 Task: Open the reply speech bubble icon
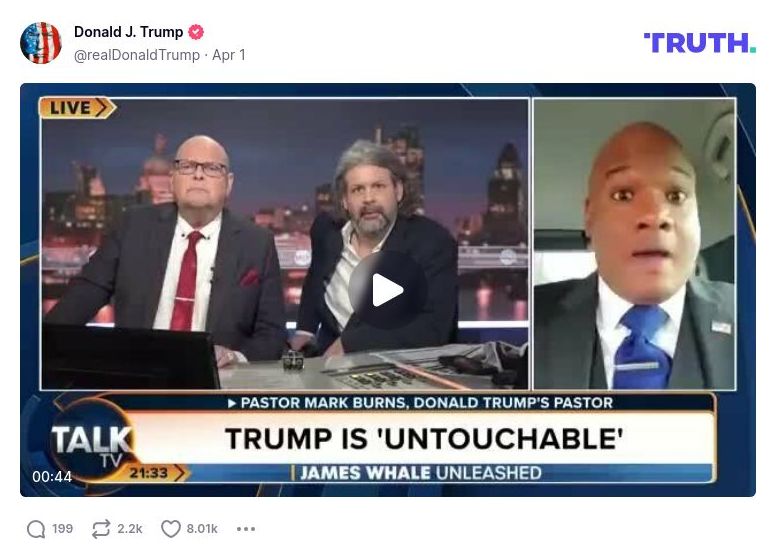coord(36,529)
